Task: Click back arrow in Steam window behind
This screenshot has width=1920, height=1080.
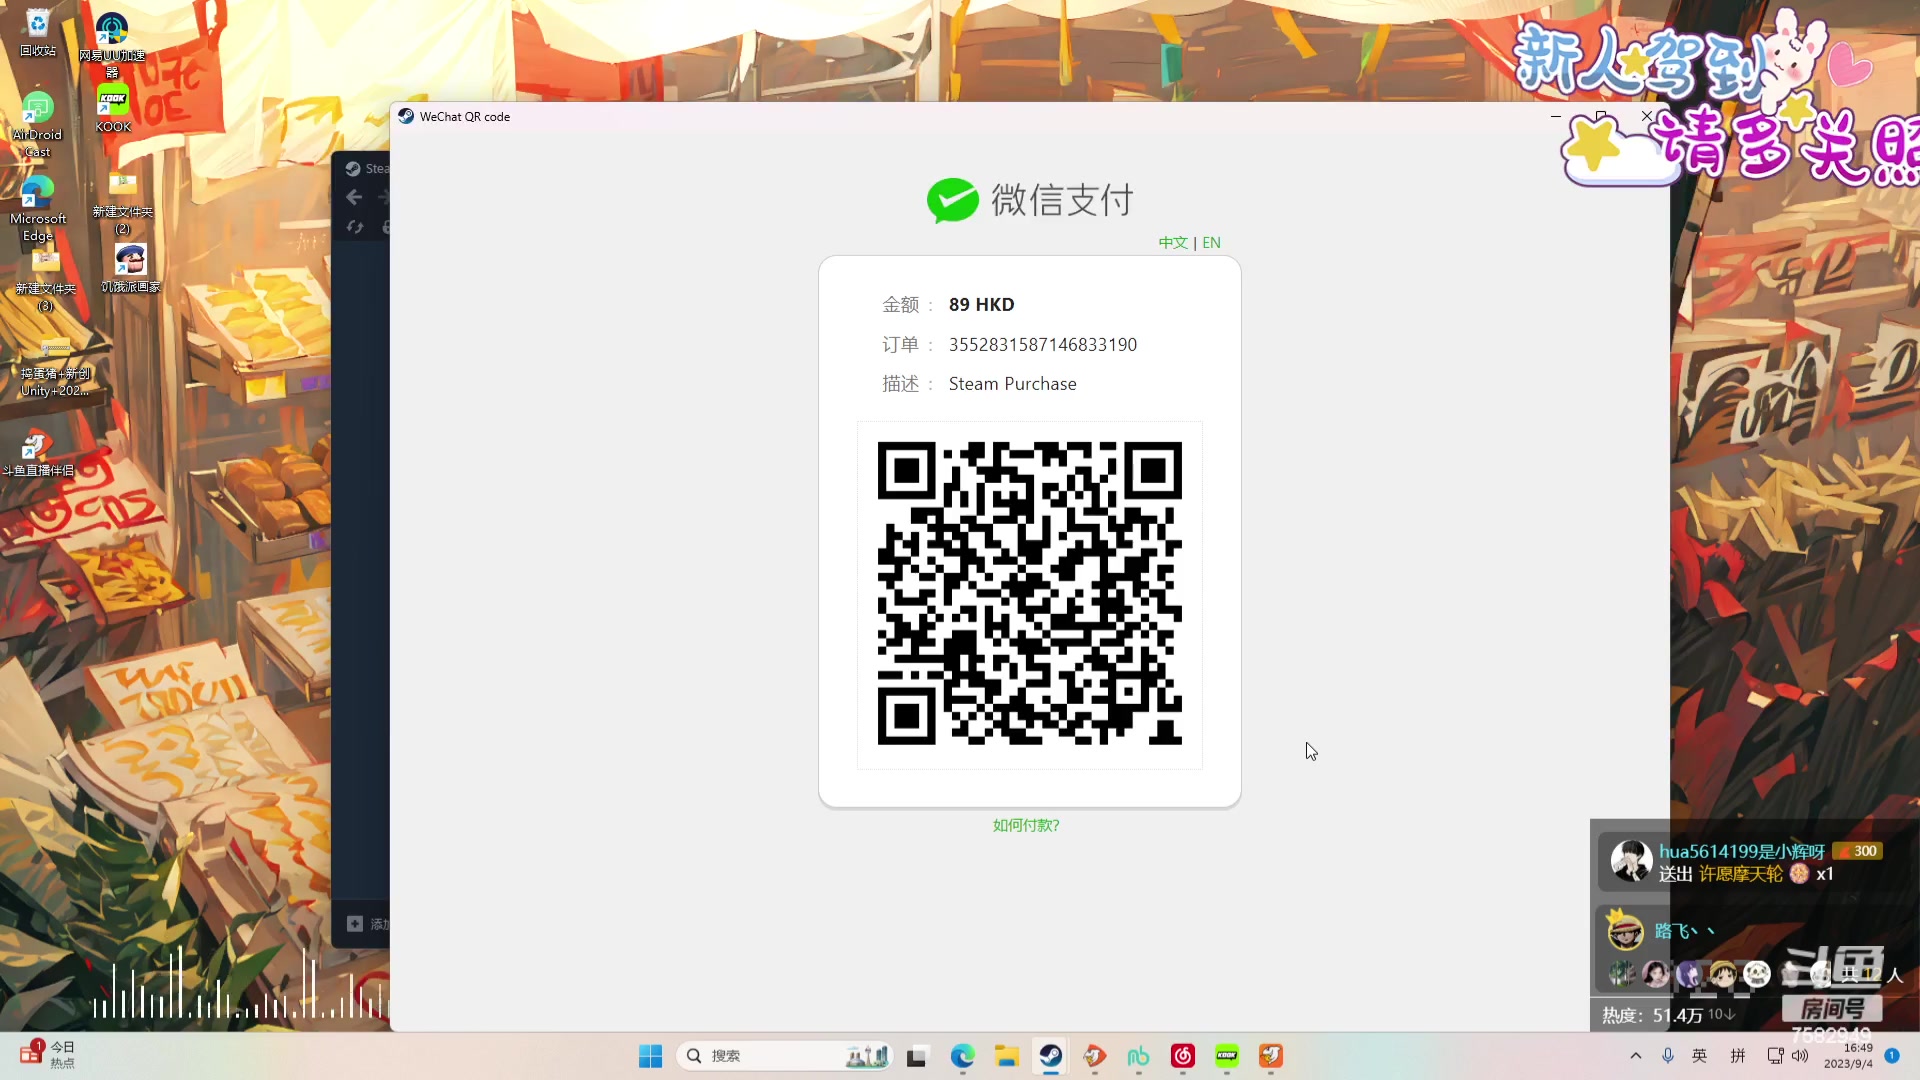Action: coord(354,197)
